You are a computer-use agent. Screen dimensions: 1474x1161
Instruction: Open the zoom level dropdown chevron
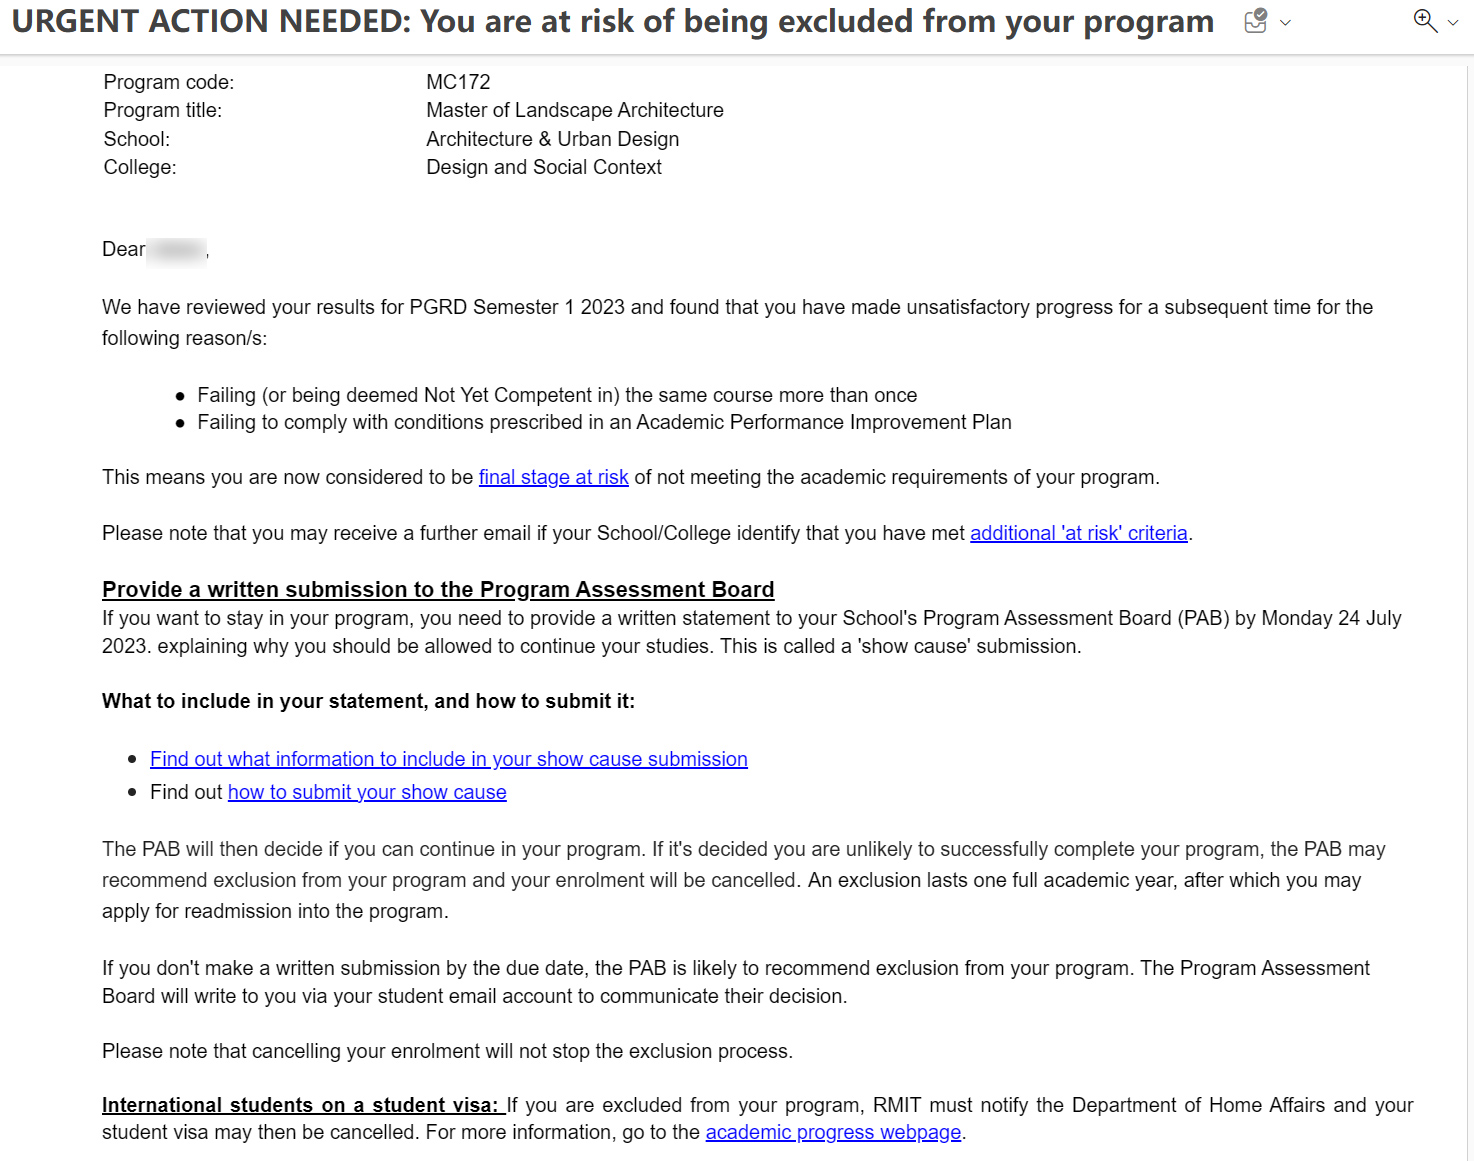pyautogui.click(x=1453, y=22)
